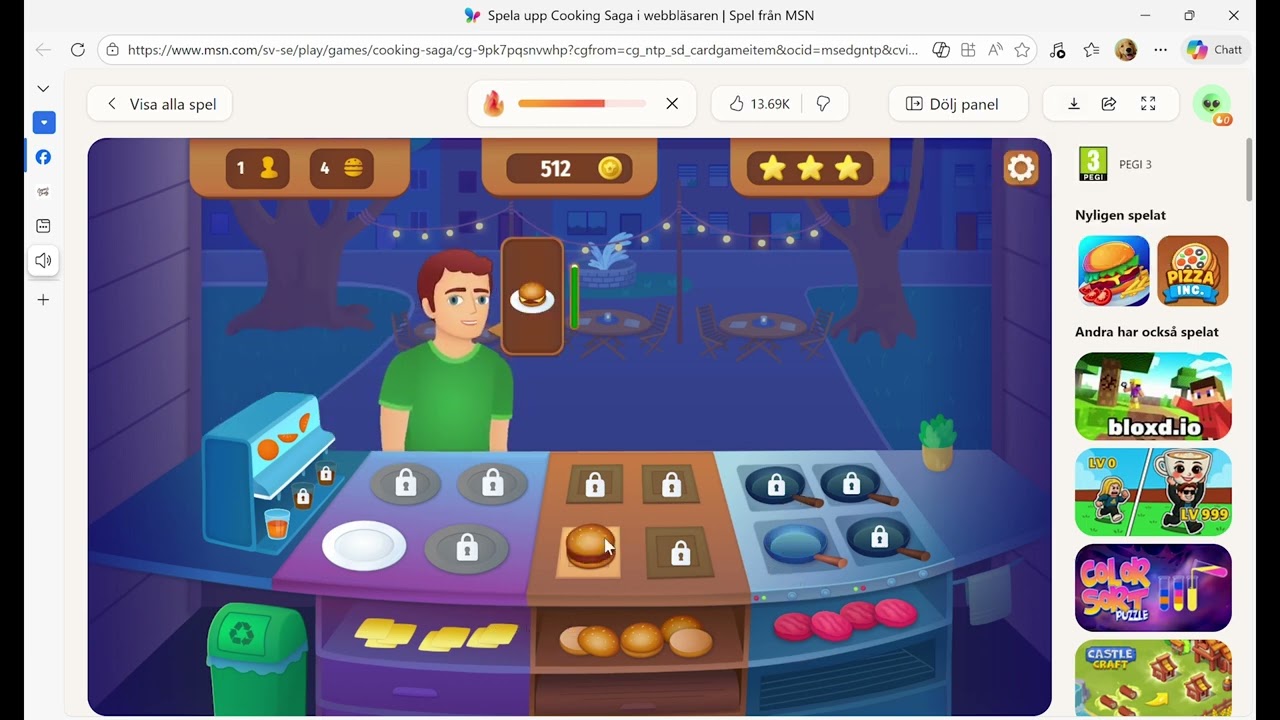Screen dimensions: 1280x720
Task: Click the flame streak icon
Action: (x=494, y=104)
